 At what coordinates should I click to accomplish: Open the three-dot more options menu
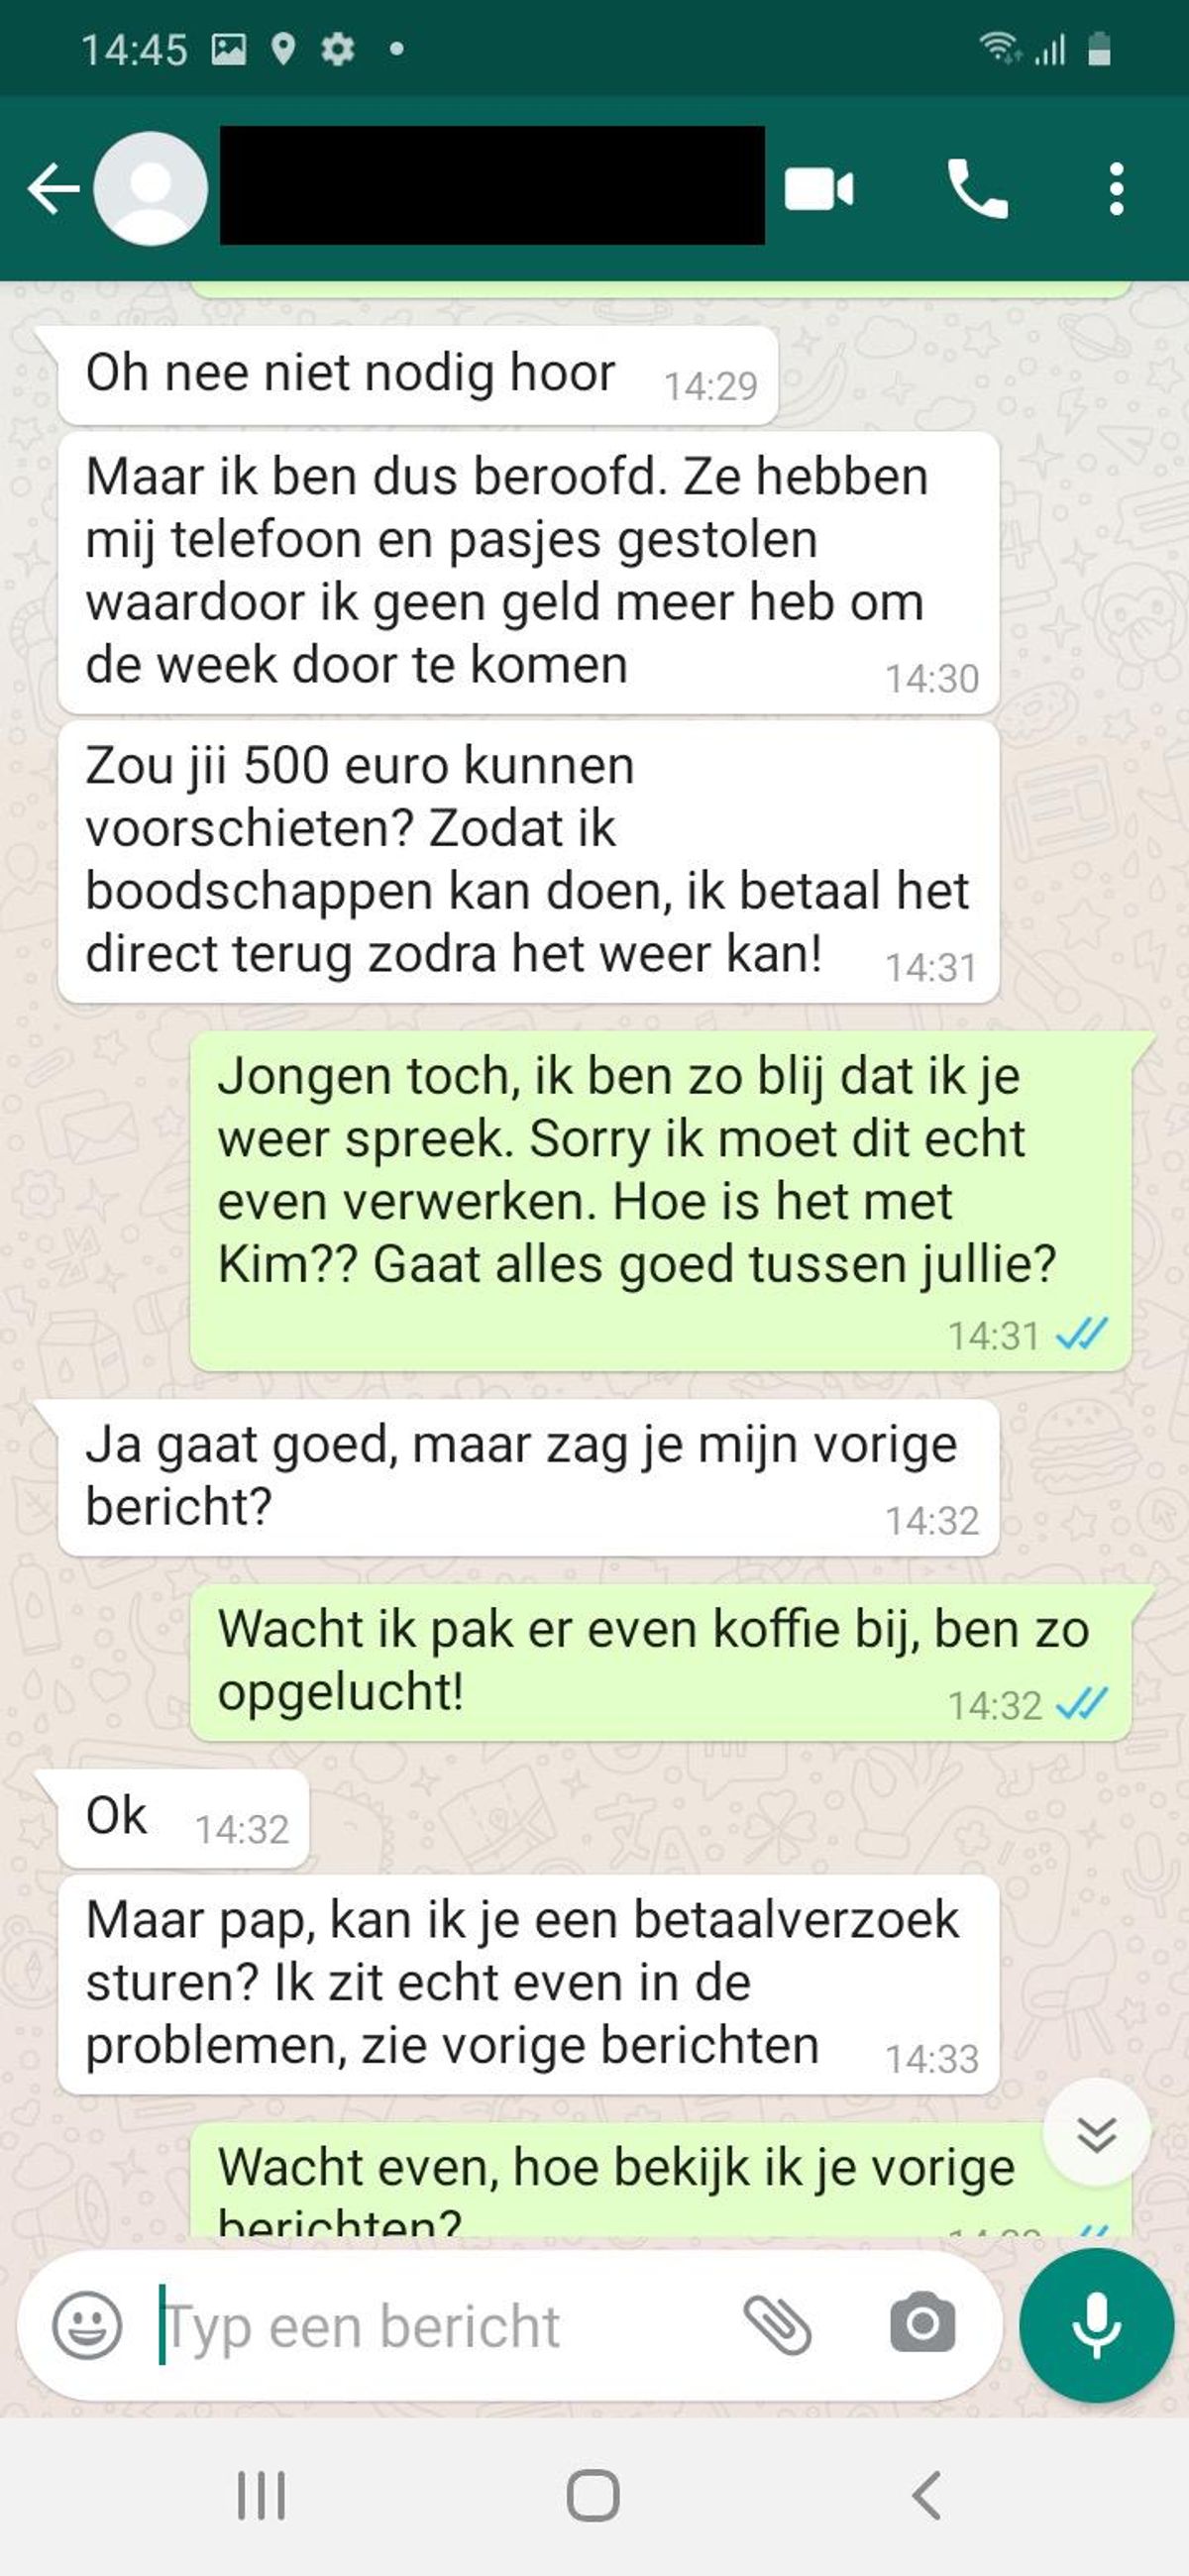1117,188
